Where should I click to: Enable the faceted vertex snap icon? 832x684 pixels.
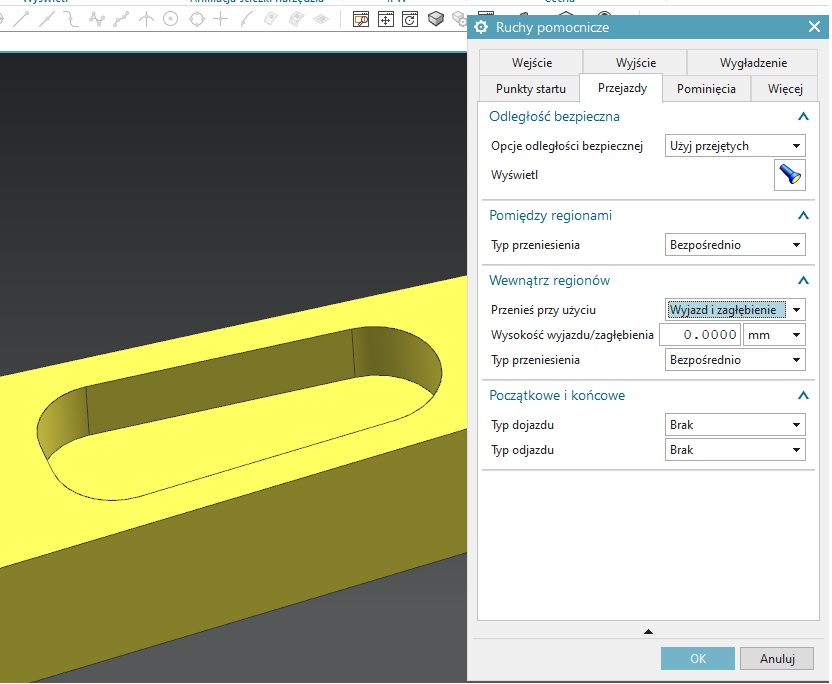[296, 20]
